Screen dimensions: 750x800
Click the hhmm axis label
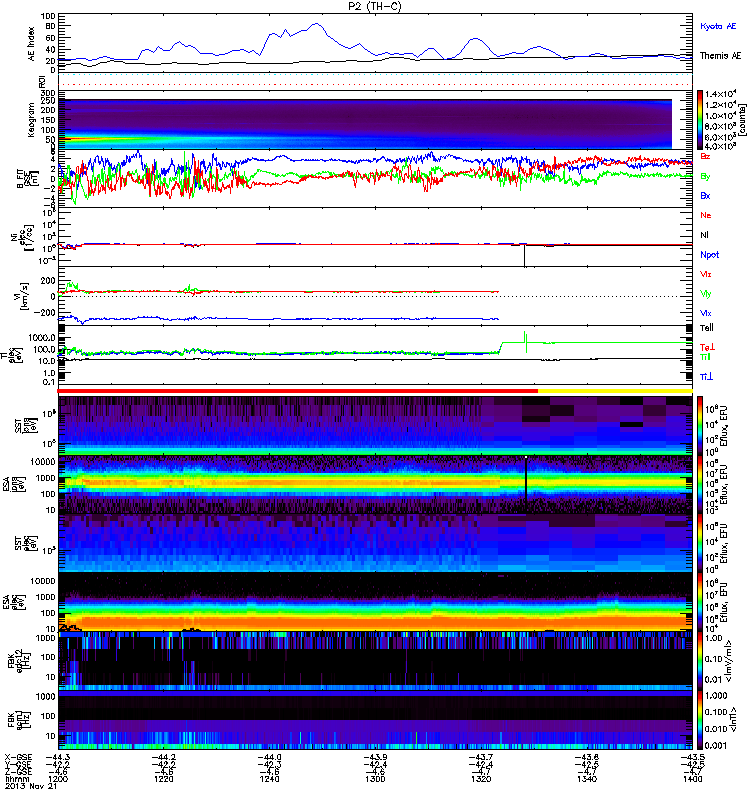(15, 779)
